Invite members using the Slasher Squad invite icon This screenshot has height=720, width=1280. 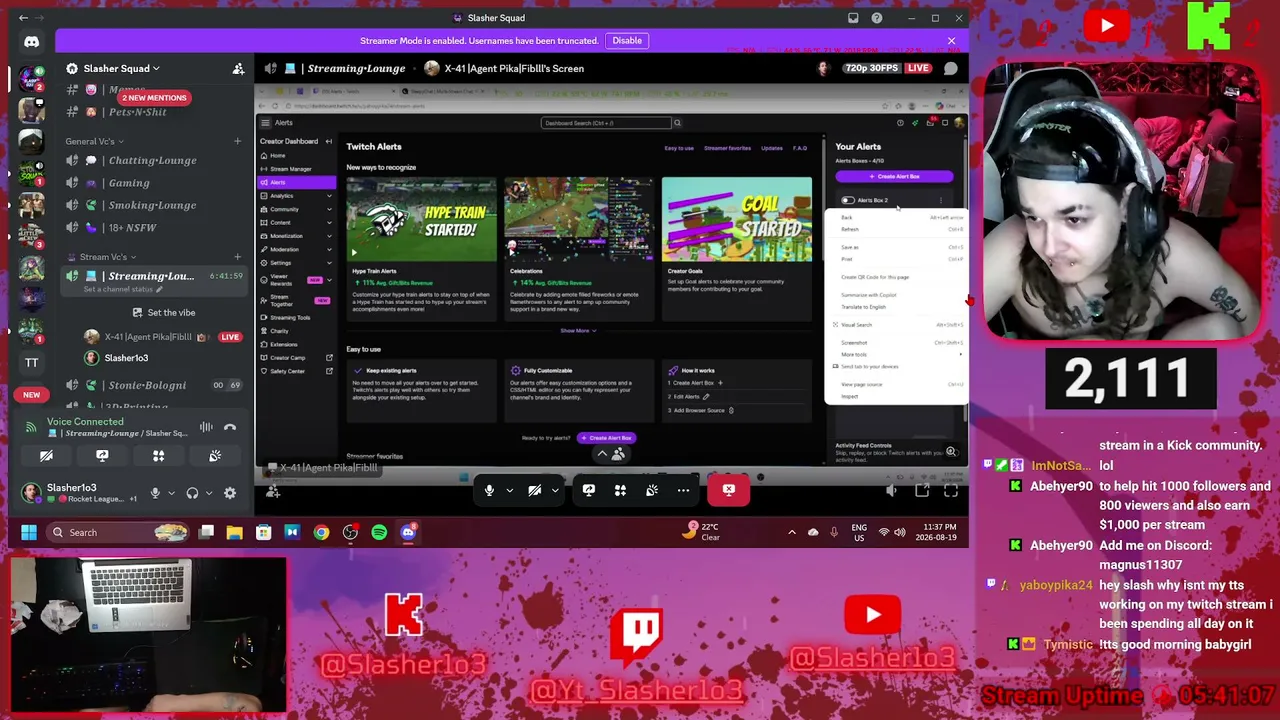(x=238, y=68)
